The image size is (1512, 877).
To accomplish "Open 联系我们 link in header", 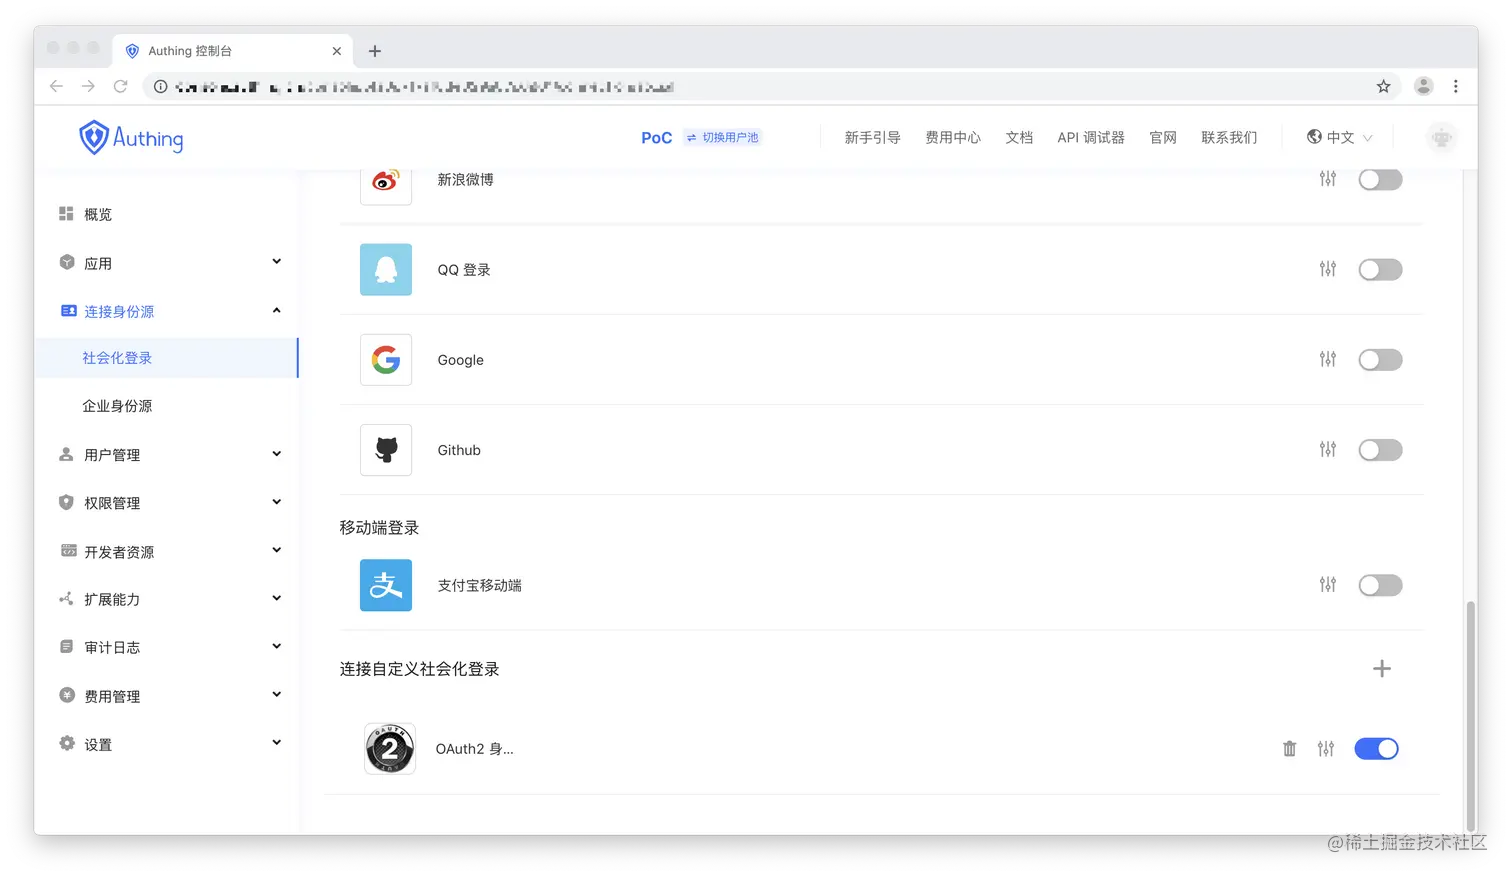I will click(x=1229, y=137).
